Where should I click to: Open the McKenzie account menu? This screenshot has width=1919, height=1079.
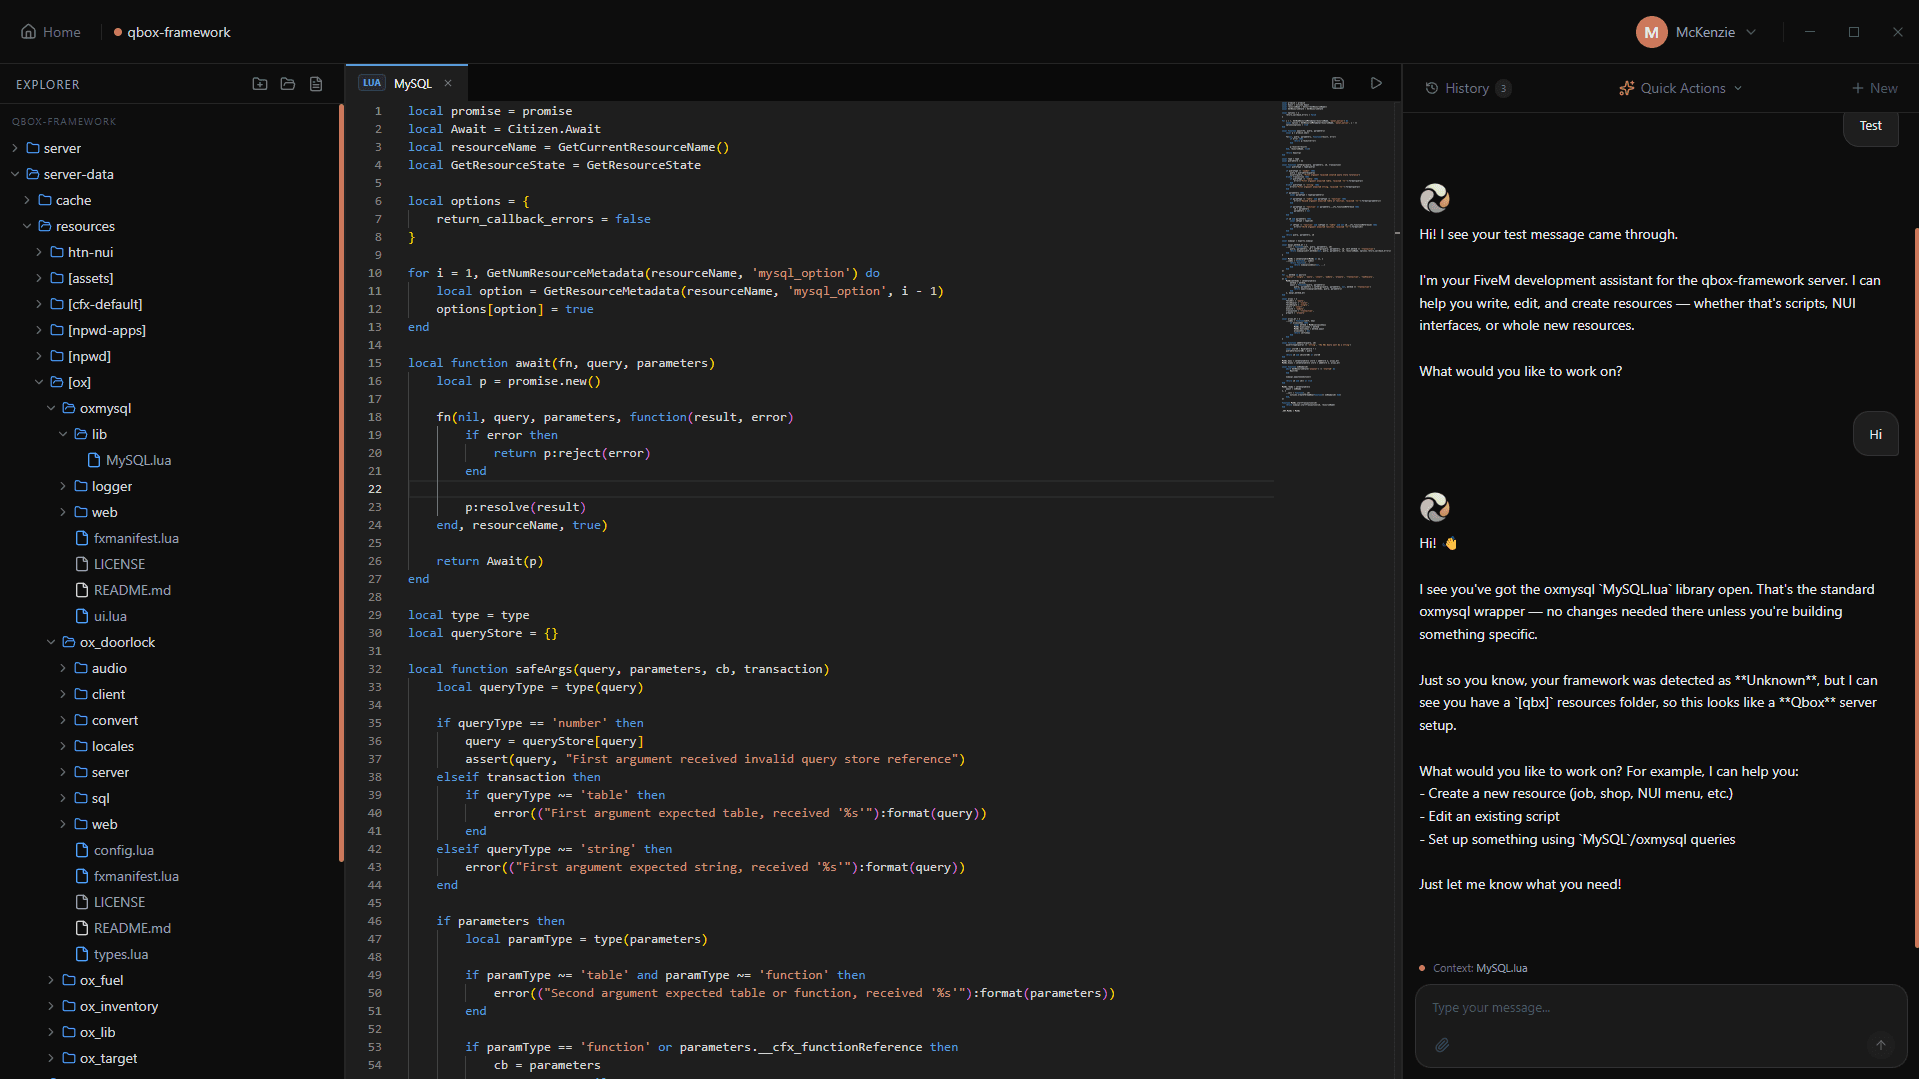pos(1697,32)
